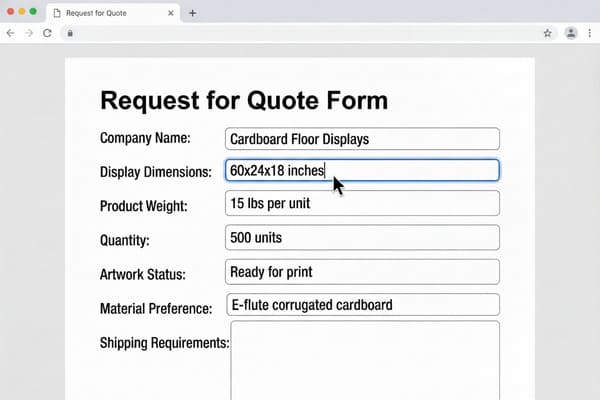Click the Quantity input field
The height and width of the screenshot is (400, 600).
(x=362, y=238)
